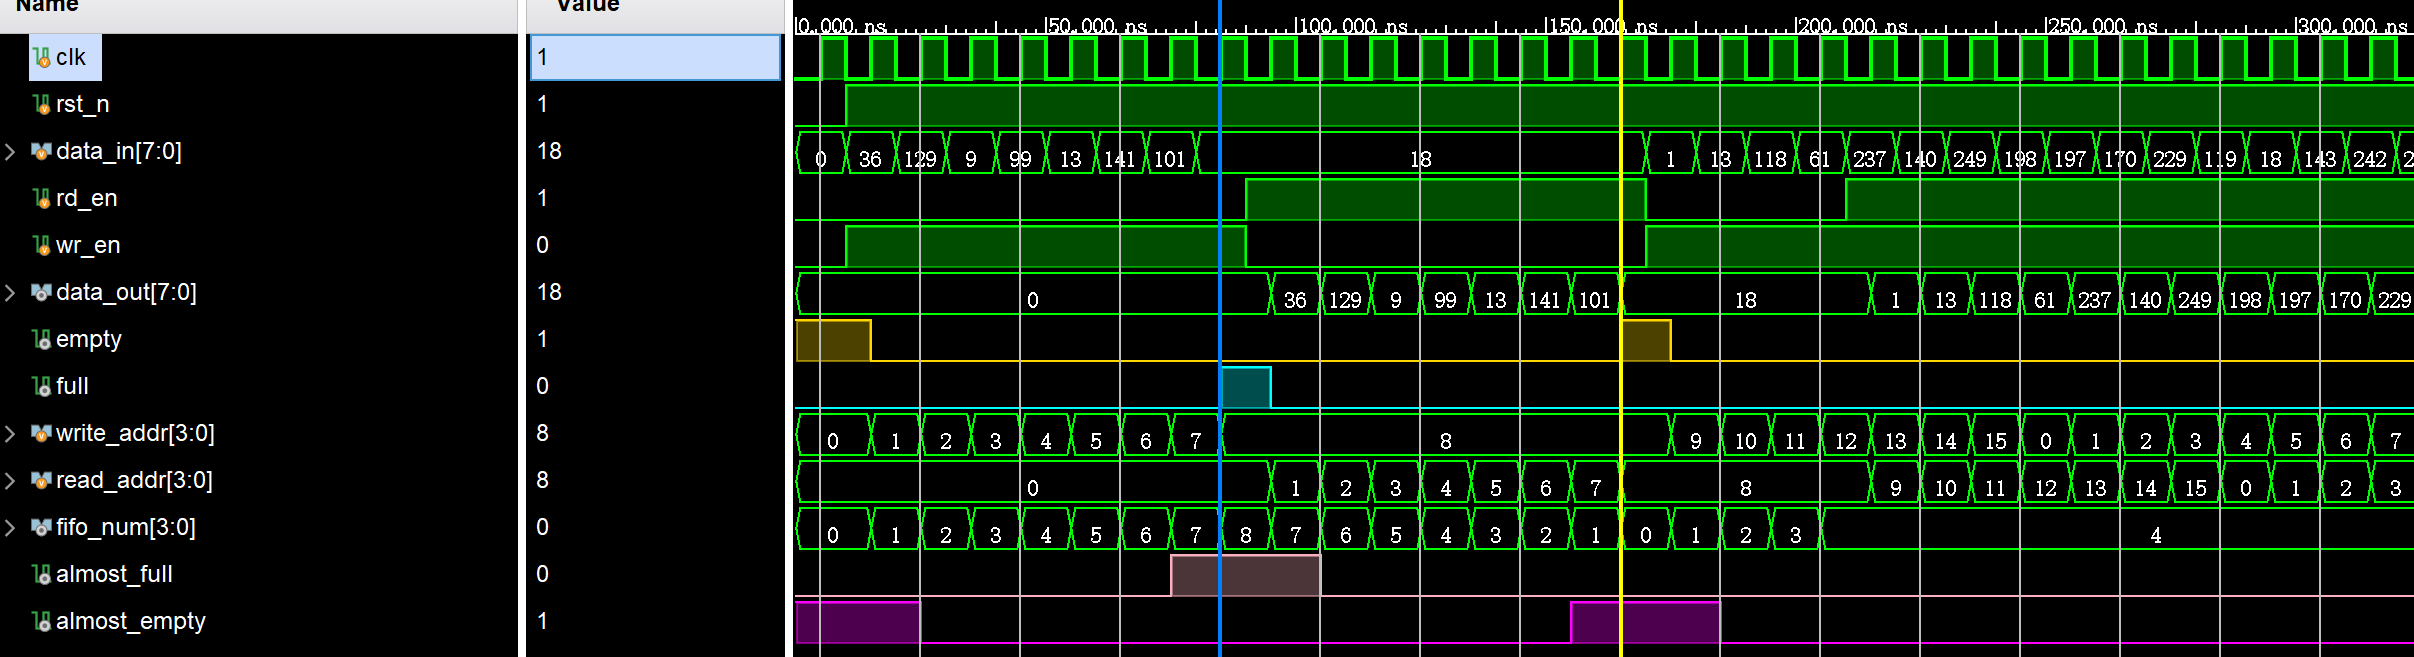The width and height of the screenshot is (2414, 657).
Task: Click the blue secondary cursor marker
Action: 1220,330
